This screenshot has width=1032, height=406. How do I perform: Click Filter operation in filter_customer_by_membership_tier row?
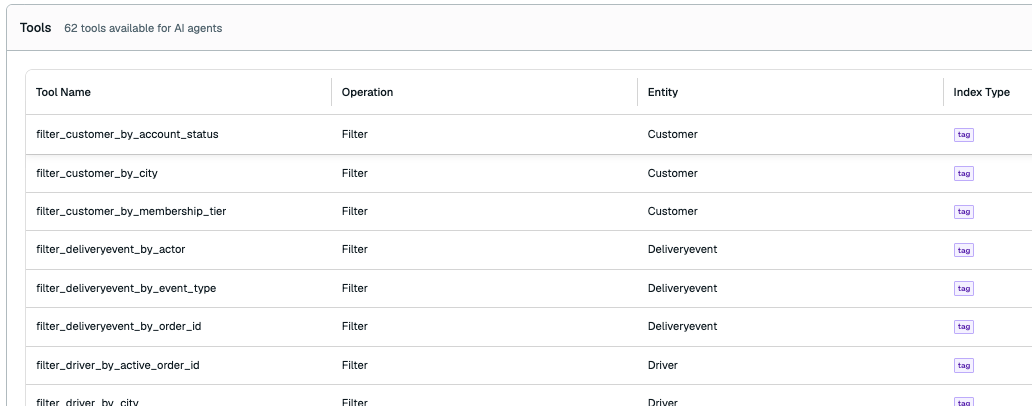pyautogui.click(x=355, y=211)
